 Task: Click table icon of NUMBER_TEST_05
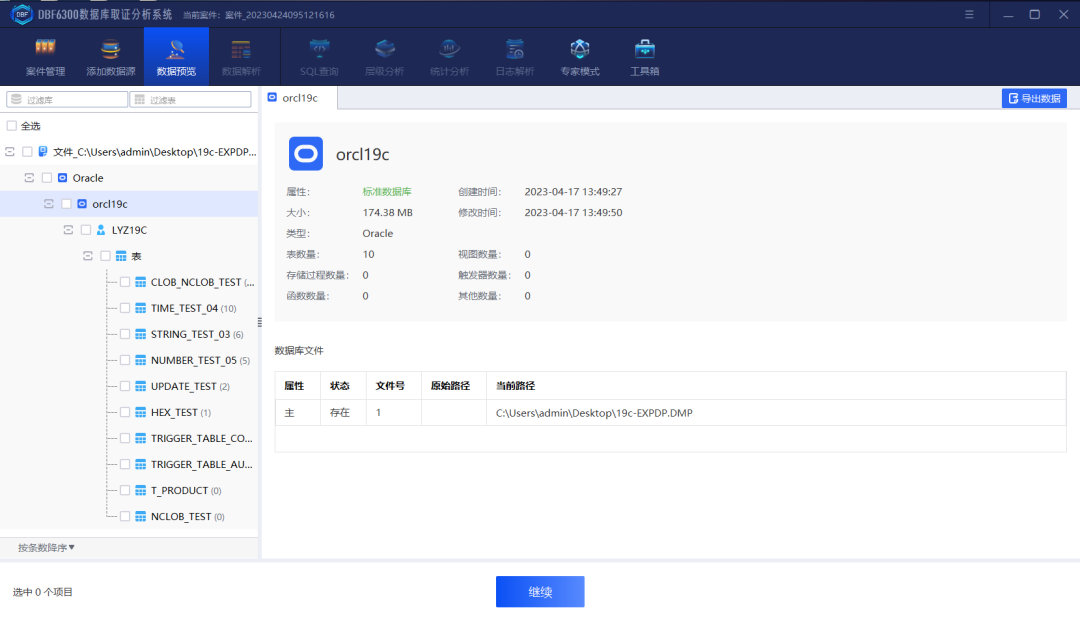141,360
